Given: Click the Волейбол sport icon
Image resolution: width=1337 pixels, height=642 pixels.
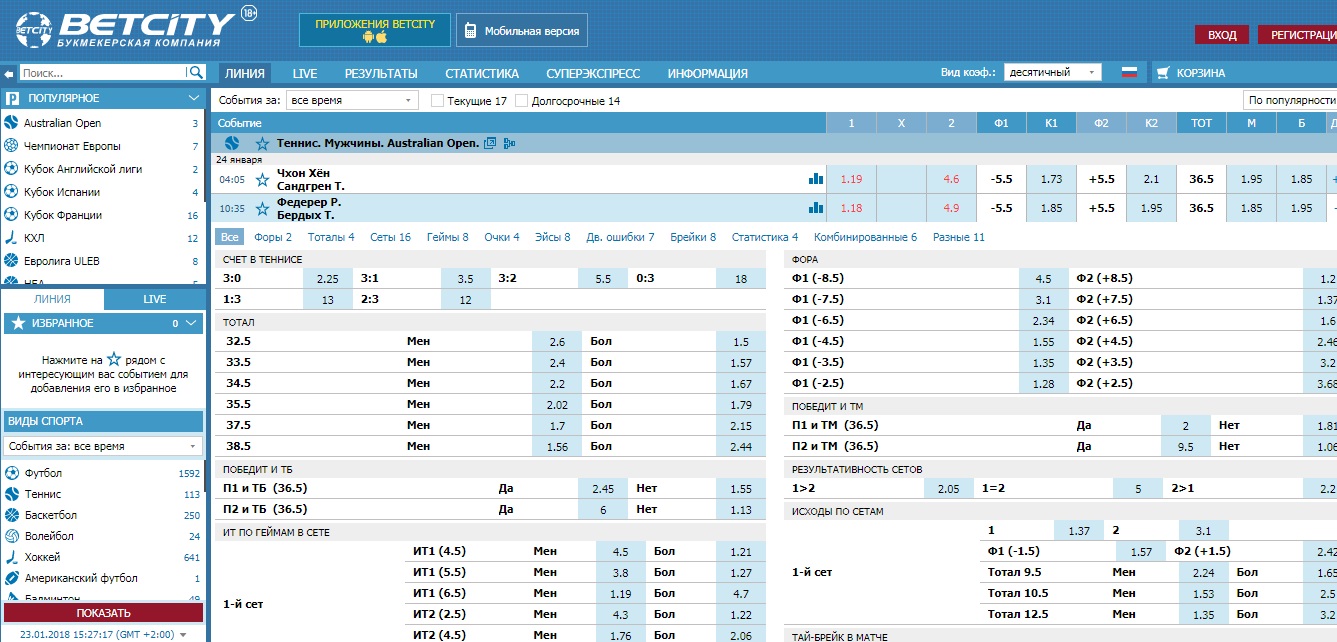Looking at the screenshot, I should [12, 536].
